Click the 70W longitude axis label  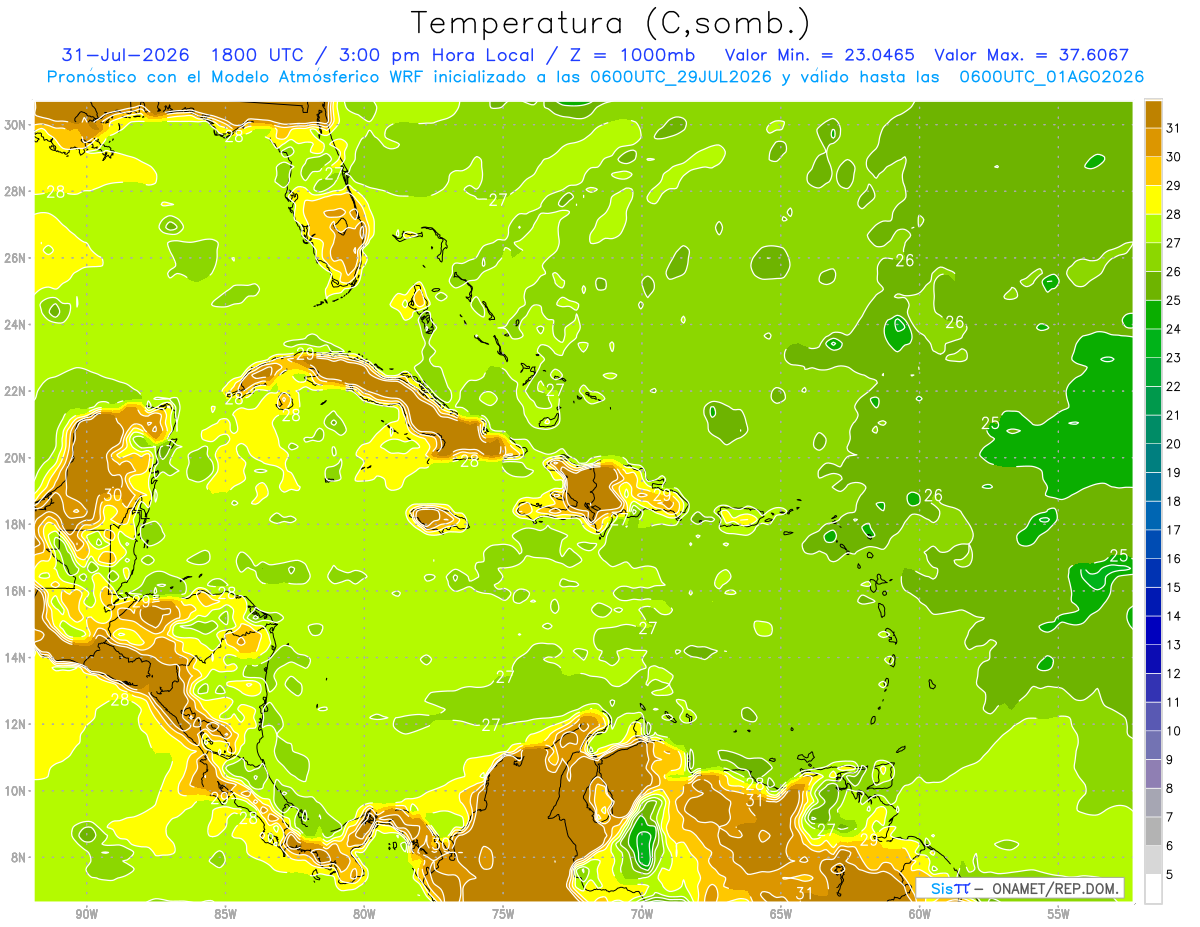643,914
